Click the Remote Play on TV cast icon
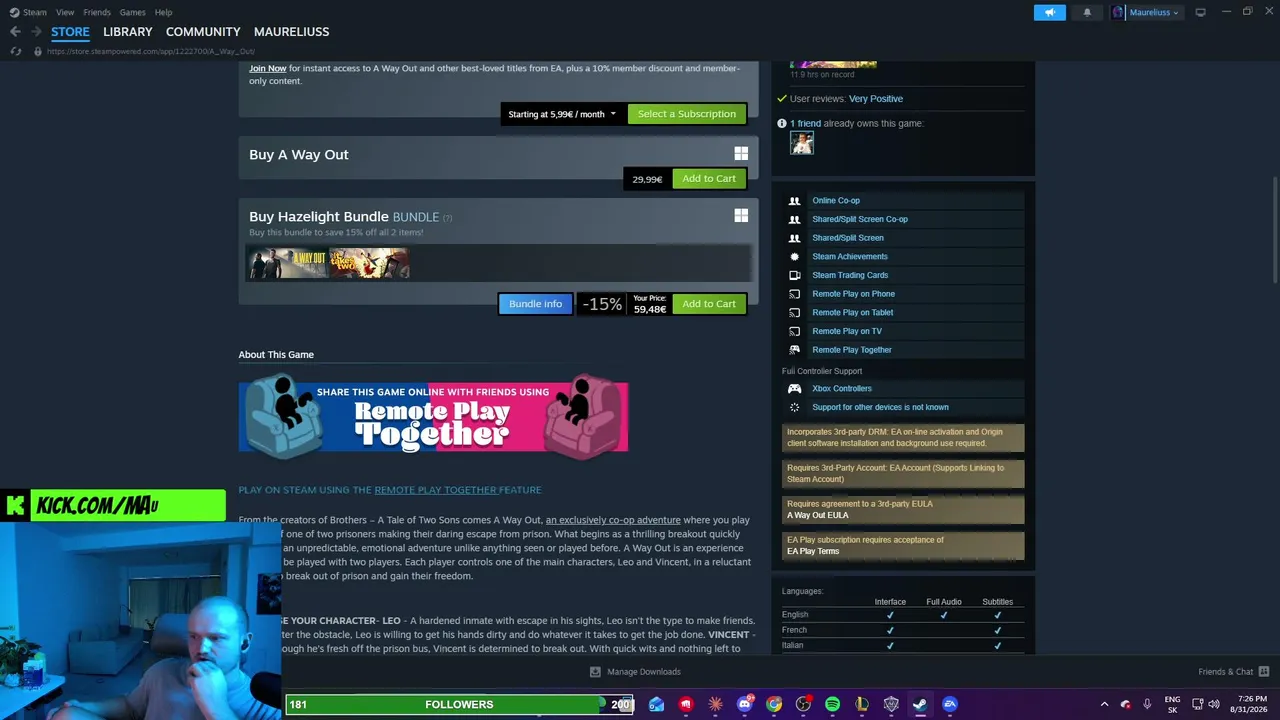Screen dimensions: 1280x720 click(x=794, y=331)
